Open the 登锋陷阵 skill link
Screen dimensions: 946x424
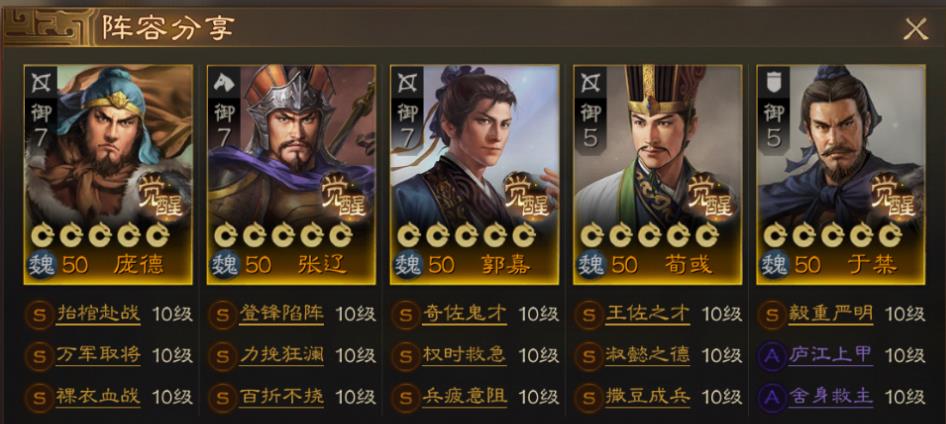[281, 314]
